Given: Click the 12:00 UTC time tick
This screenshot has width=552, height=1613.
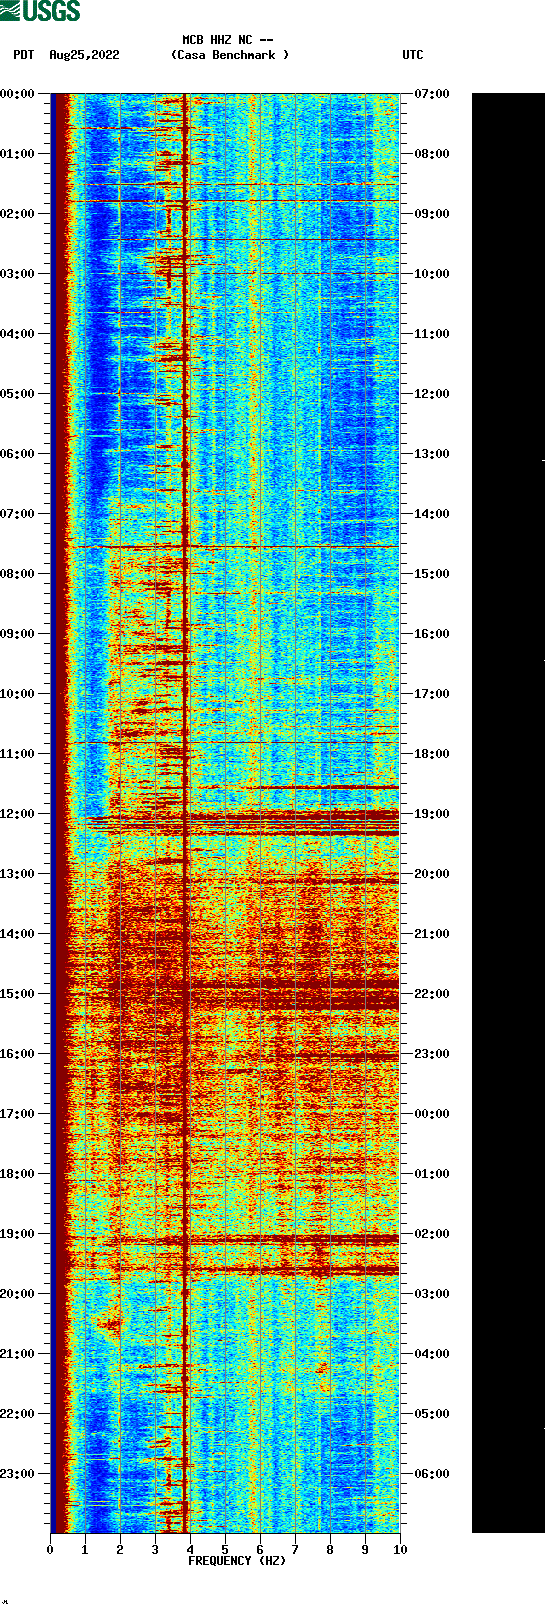Looking at the screenshot, I should 432,394.
